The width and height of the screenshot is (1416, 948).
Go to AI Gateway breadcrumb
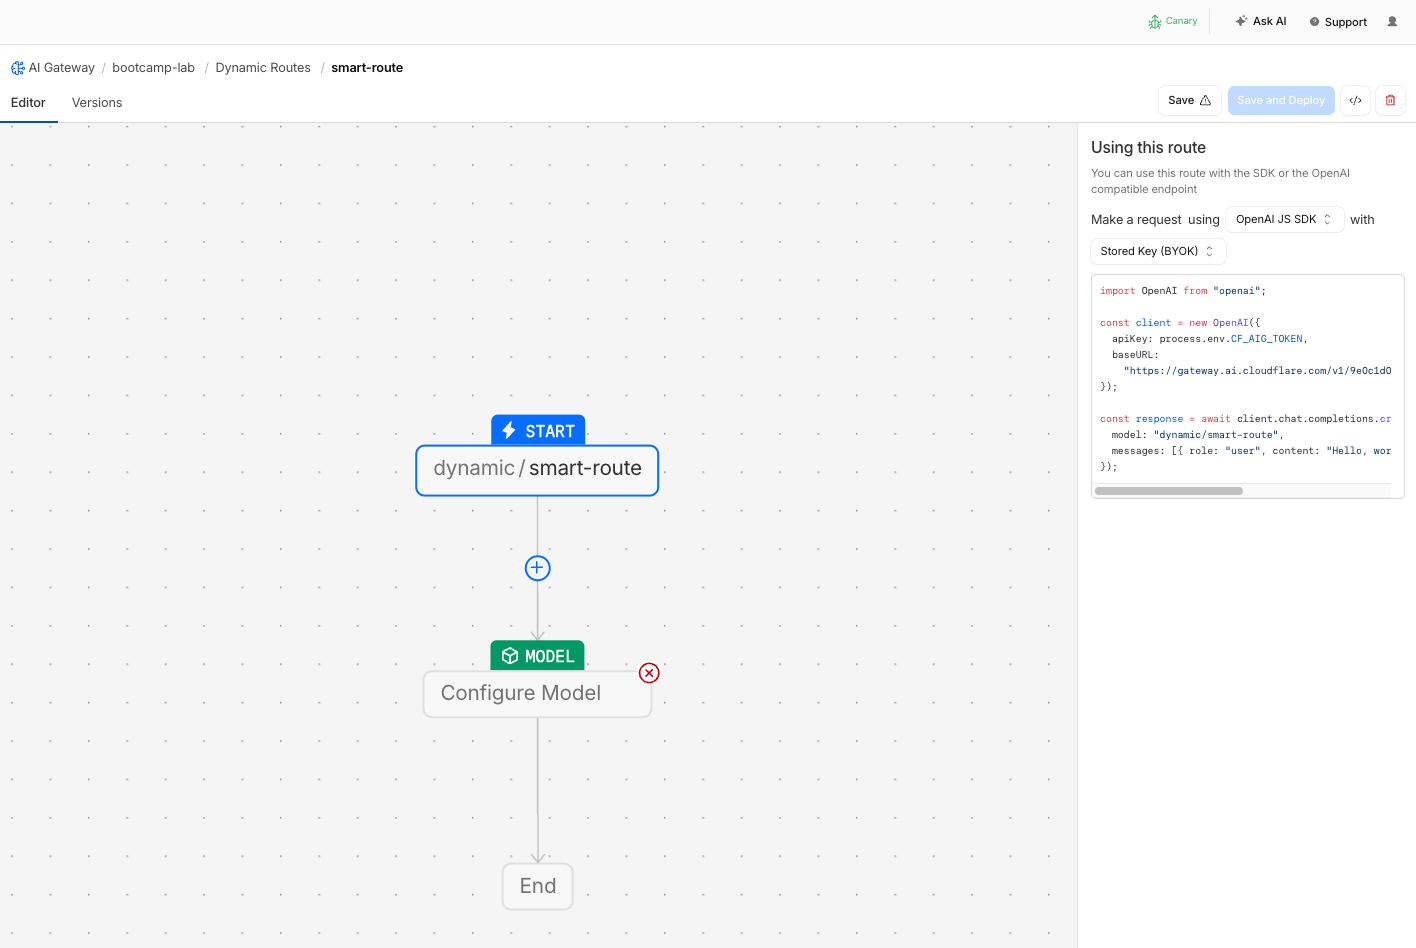(62, 68)
